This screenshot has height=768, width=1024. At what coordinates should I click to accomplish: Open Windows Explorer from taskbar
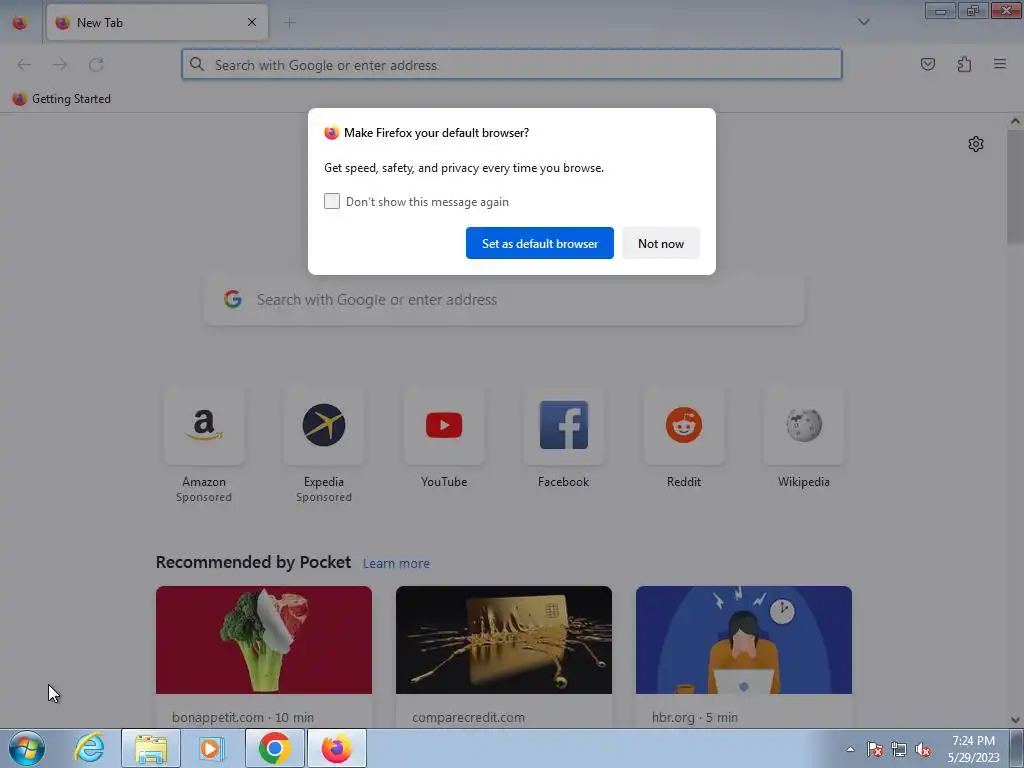tap(151, 748)
